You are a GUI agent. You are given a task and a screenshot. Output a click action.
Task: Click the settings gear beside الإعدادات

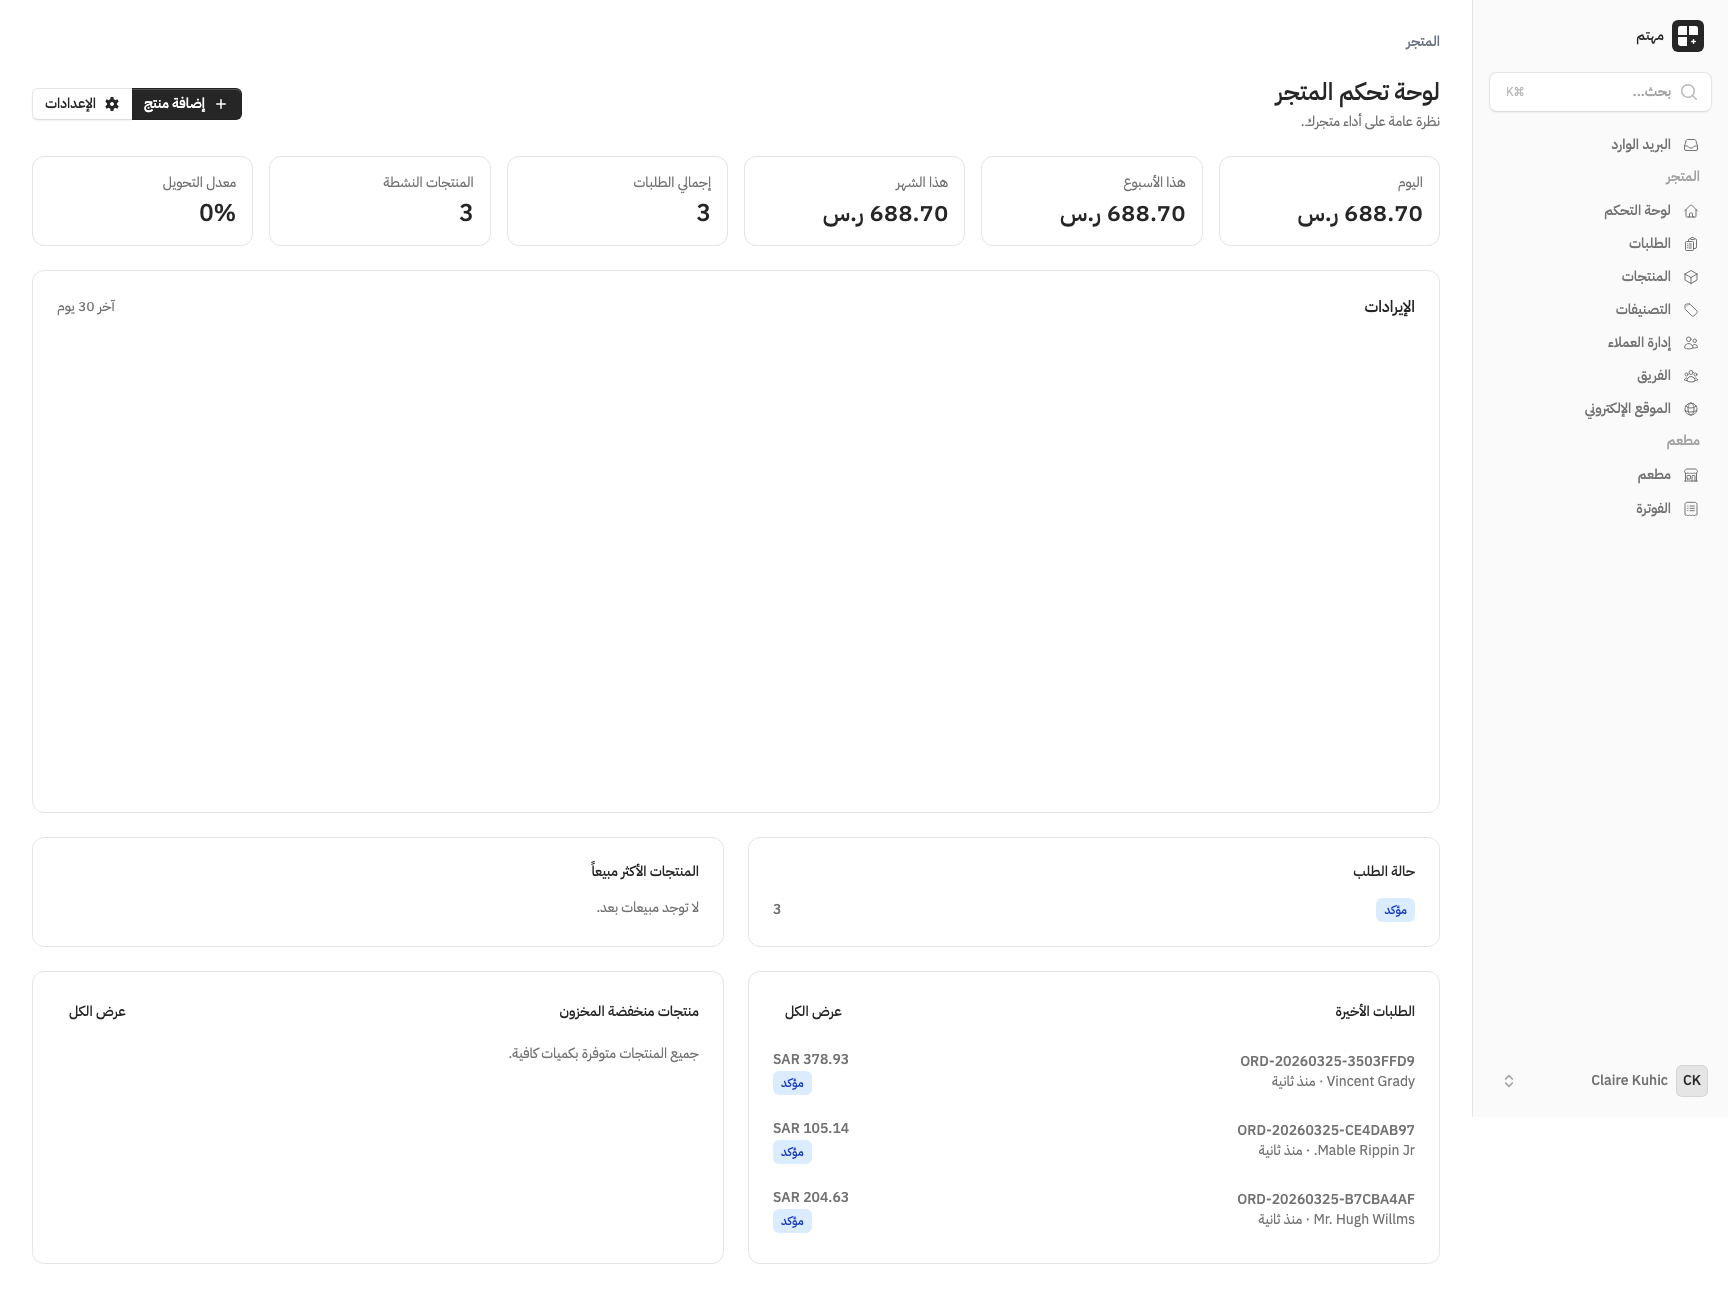point(112,103)
